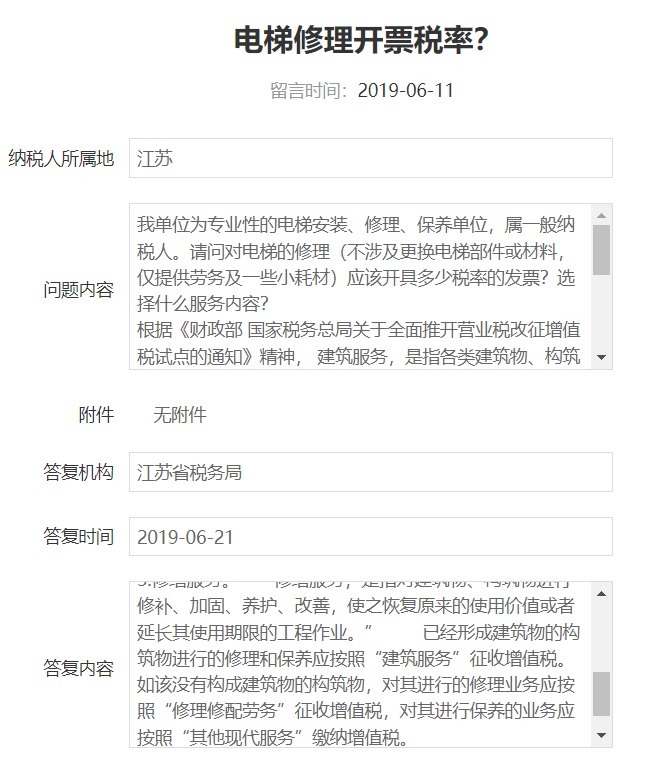Click the 纳税人所属地 field showing 江苏

(x=370, y=158)
